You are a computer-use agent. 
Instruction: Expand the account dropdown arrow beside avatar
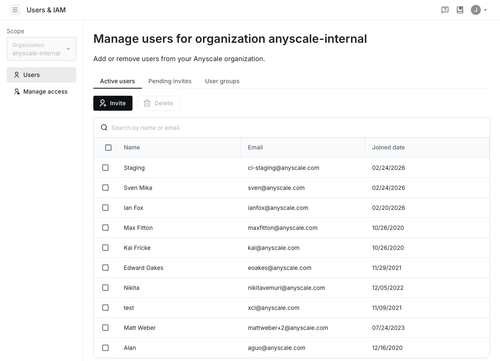pyautogui.click(x=485, y=10)
